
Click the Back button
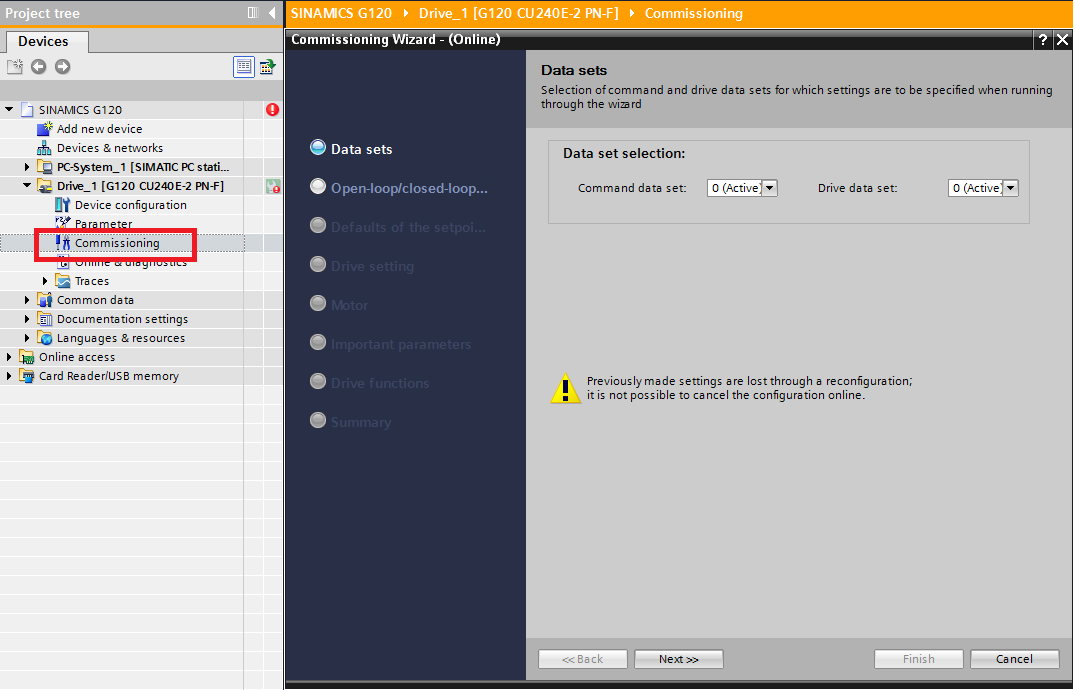click(x=583, y=659)
